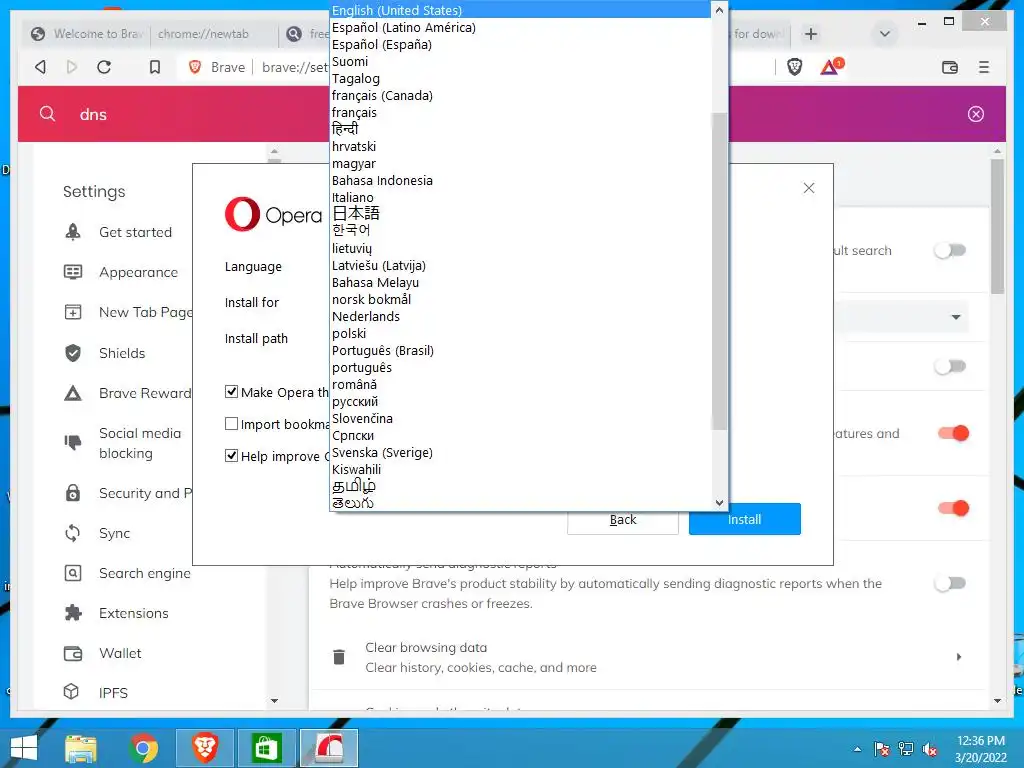
Task: Open Brave Shields lion icon
Action: click(x=794, y=67)
